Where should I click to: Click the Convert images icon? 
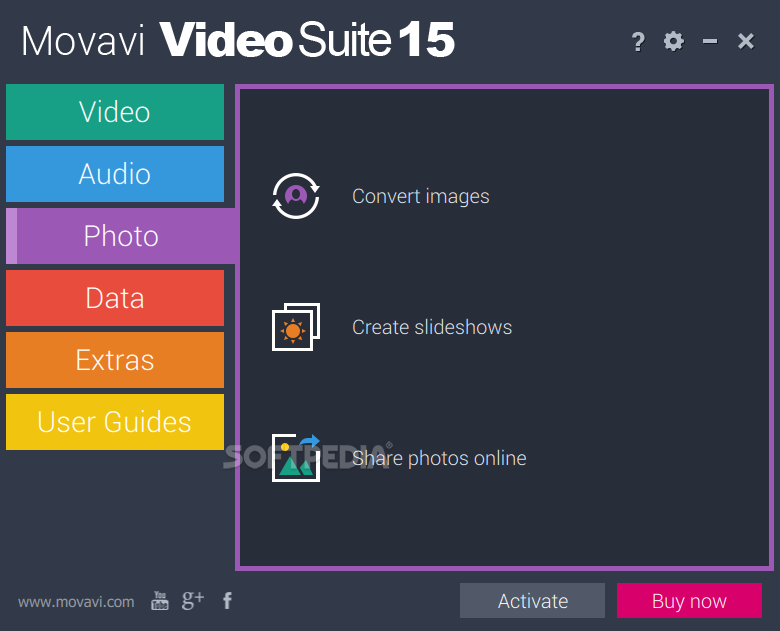click(x=296, y=196)
